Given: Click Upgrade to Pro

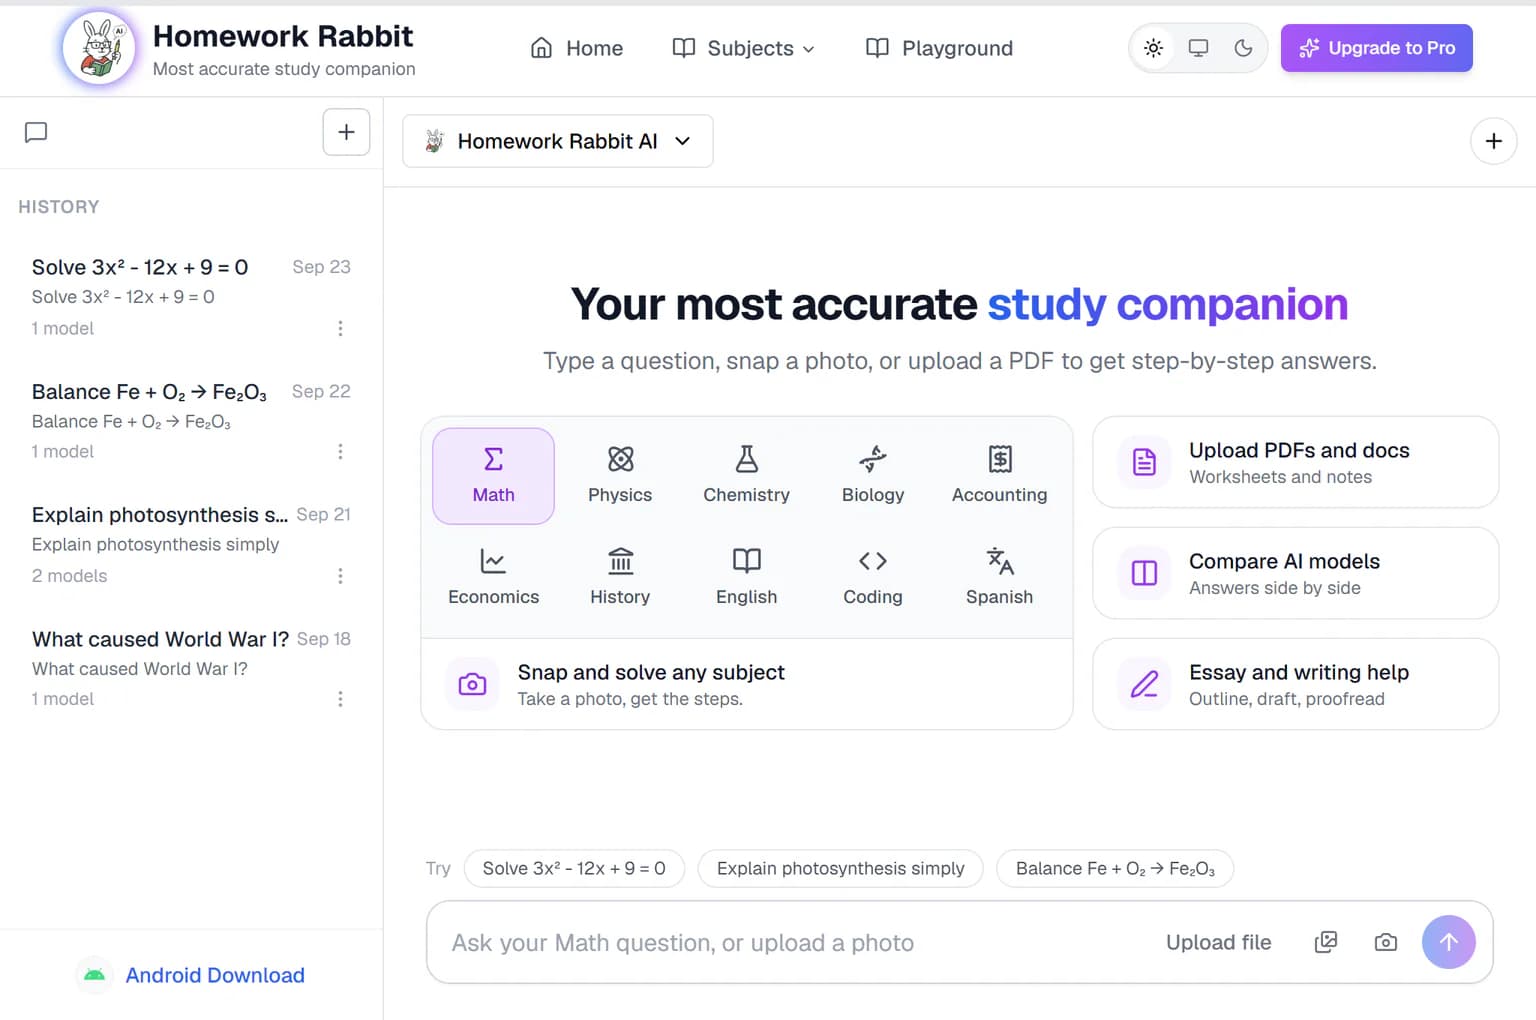Looking at the screenshot, I should tap(1376, 48).
